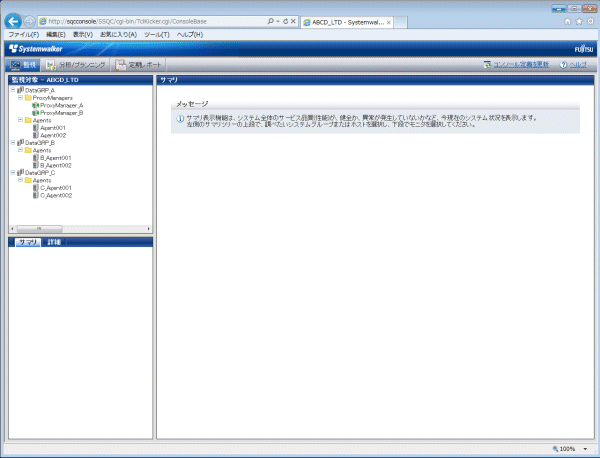Collapse the DataGRP_C tree node
600x458 pixels.
click(13, 172)
